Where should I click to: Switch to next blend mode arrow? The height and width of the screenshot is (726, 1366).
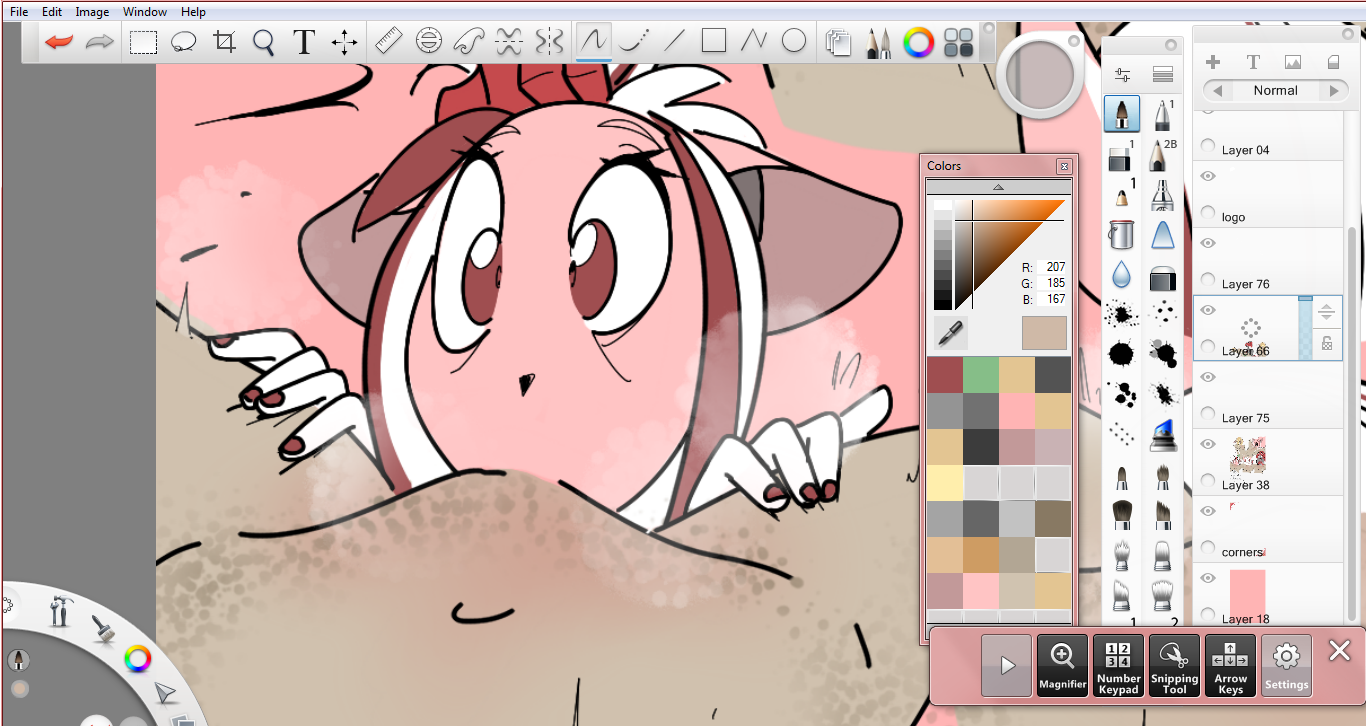[x=1333, y=90]
